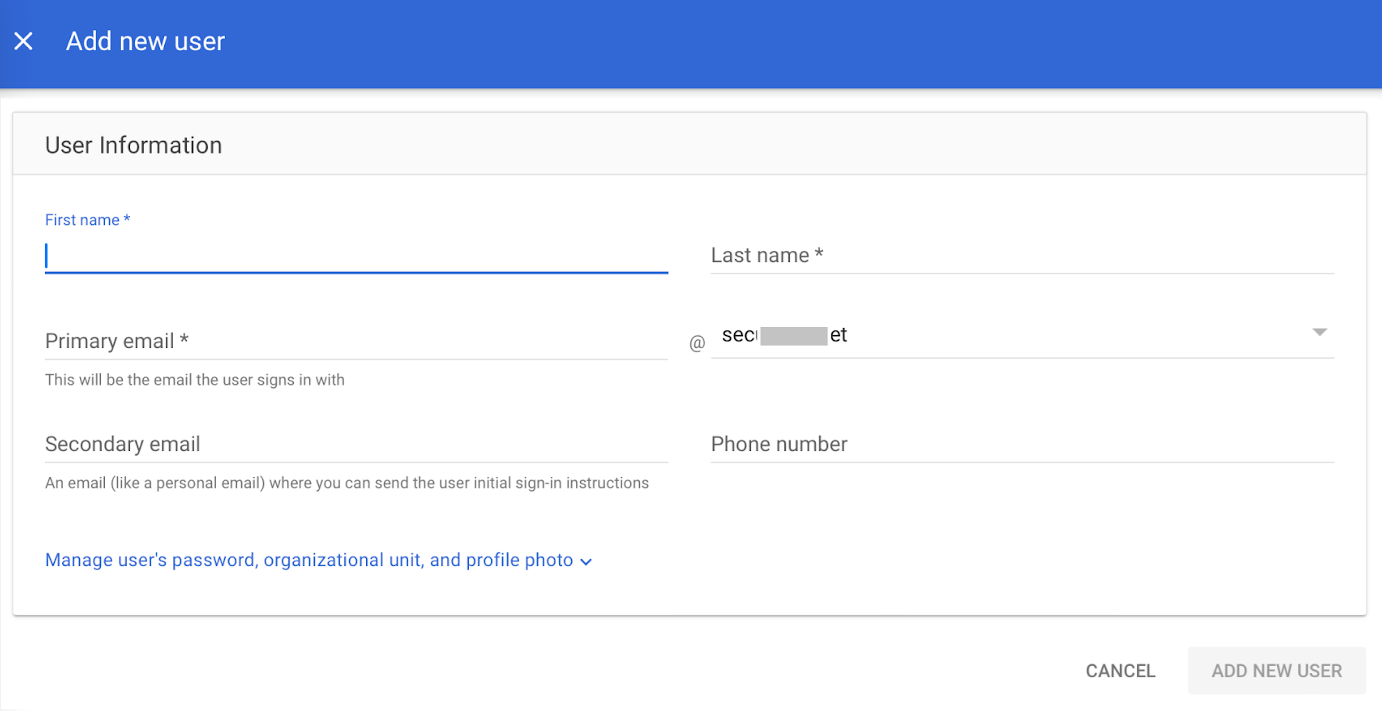Image resolution: width=1382 pixels, height=711 pixels.
Task: Click the secondary email hint about sign-in instructions
Action: 347,483
